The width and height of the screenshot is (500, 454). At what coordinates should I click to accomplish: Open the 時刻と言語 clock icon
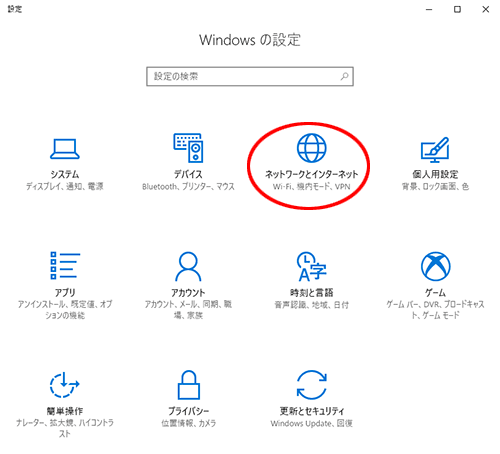[x=312, y=266]
